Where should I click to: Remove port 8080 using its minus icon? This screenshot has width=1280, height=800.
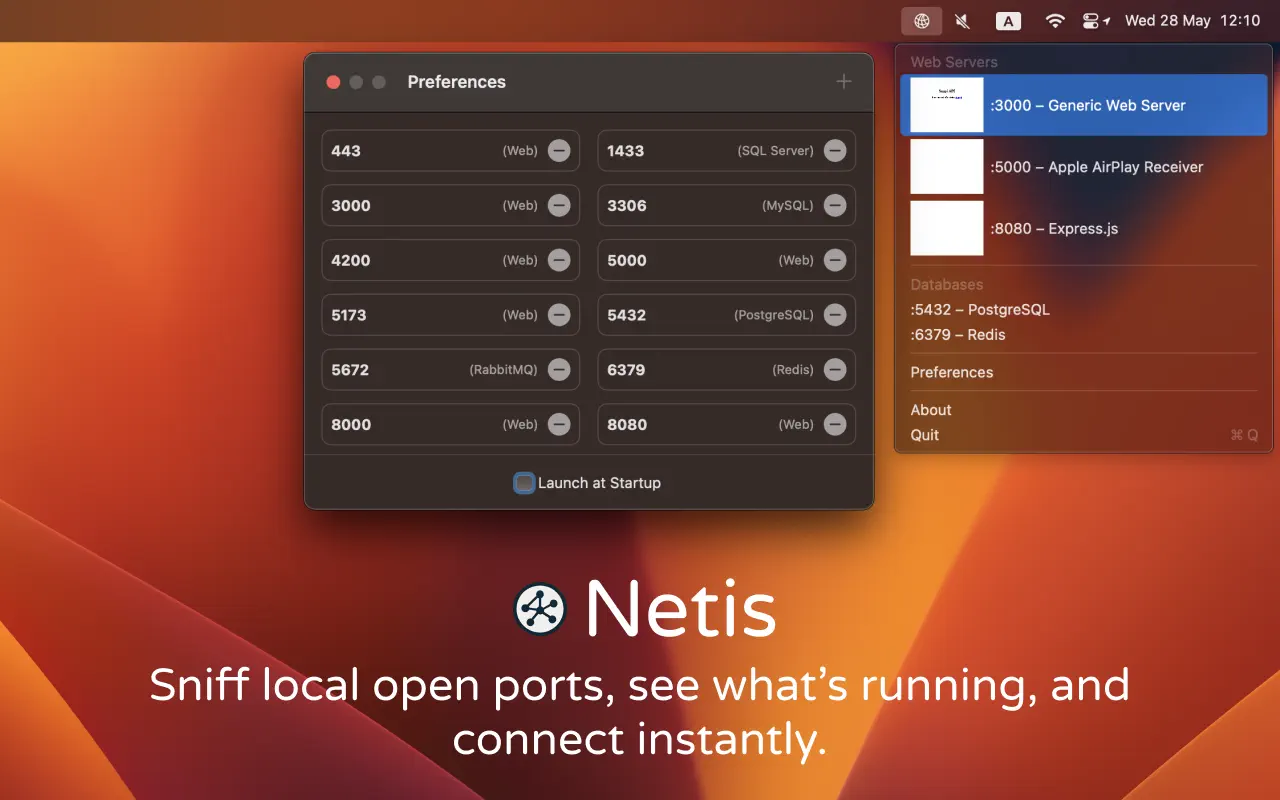(x=835, y=424)
